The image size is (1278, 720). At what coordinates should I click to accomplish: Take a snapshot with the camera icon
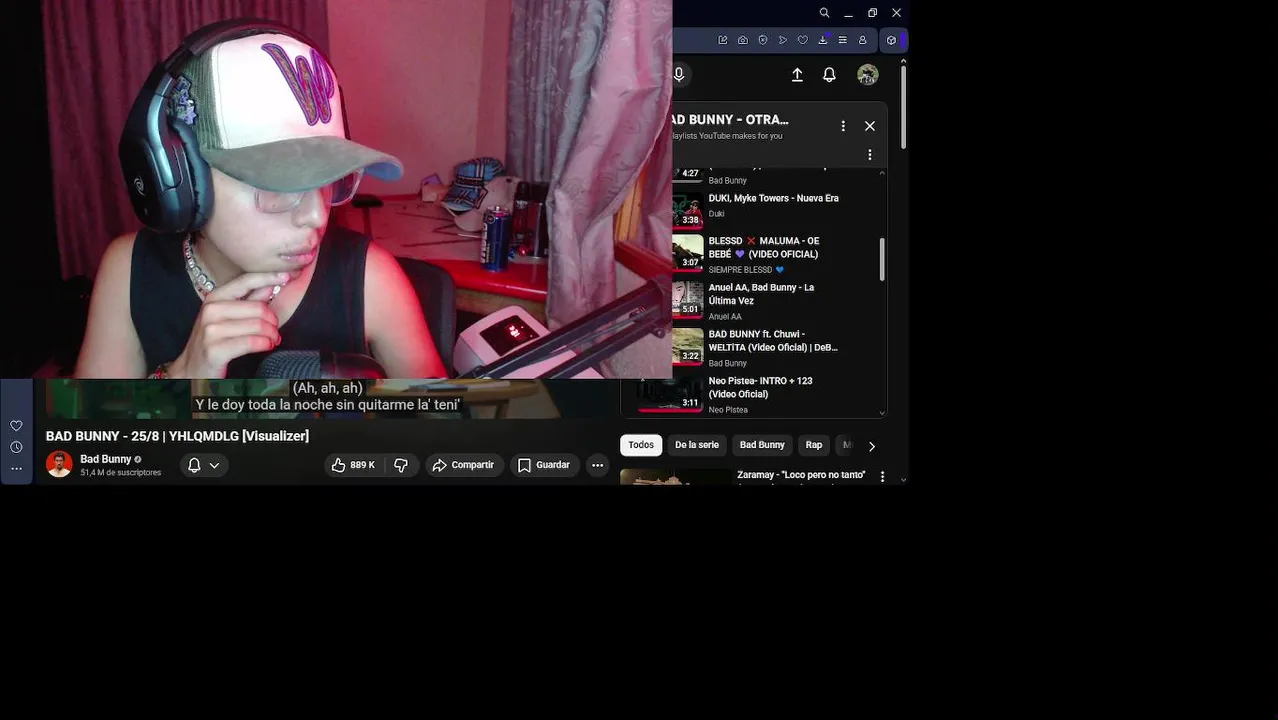[x=743, y=40]
